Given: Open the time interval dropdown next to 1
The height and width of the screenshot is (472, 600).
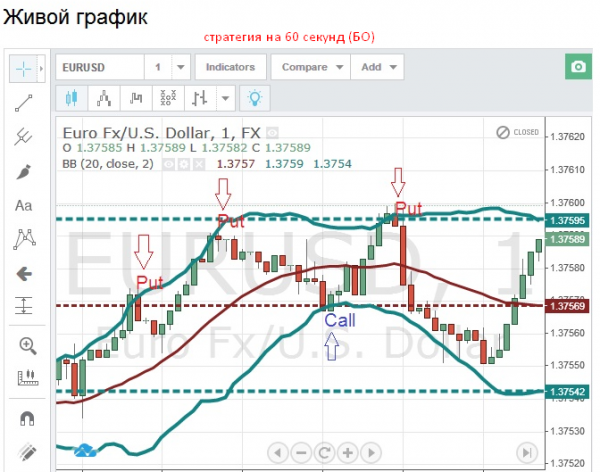Looking at the screenshot, I should pyautogui.click(x=180, y=67).
